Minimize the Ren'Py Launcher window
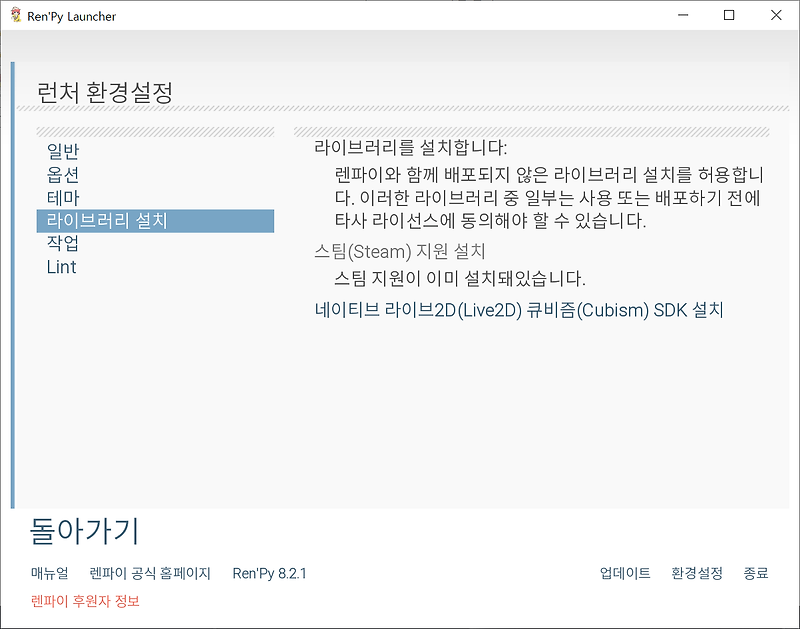The height and width of the screenshot is (629, 800). 683,16
